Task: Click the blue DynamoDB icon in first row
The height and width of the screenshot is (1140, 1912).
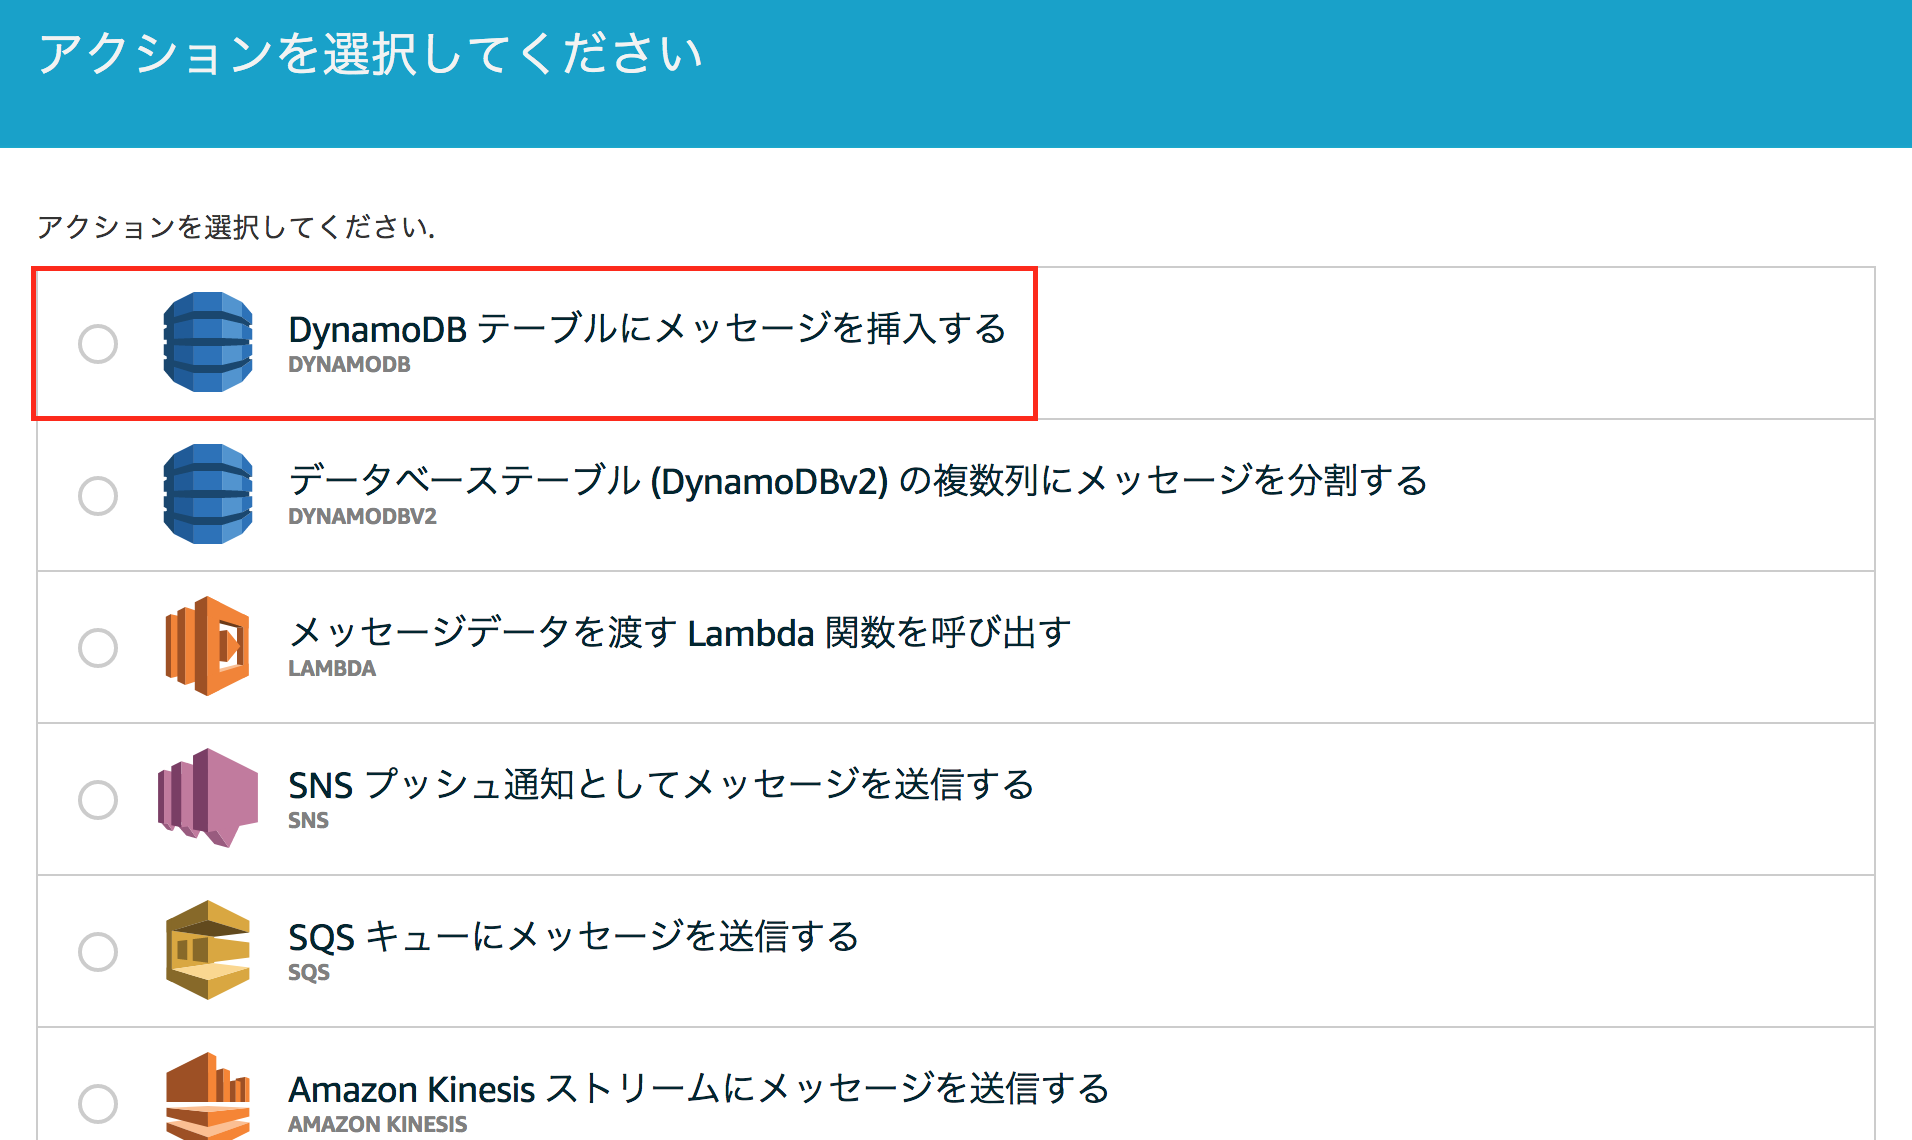Action: (x=208, y=342)
